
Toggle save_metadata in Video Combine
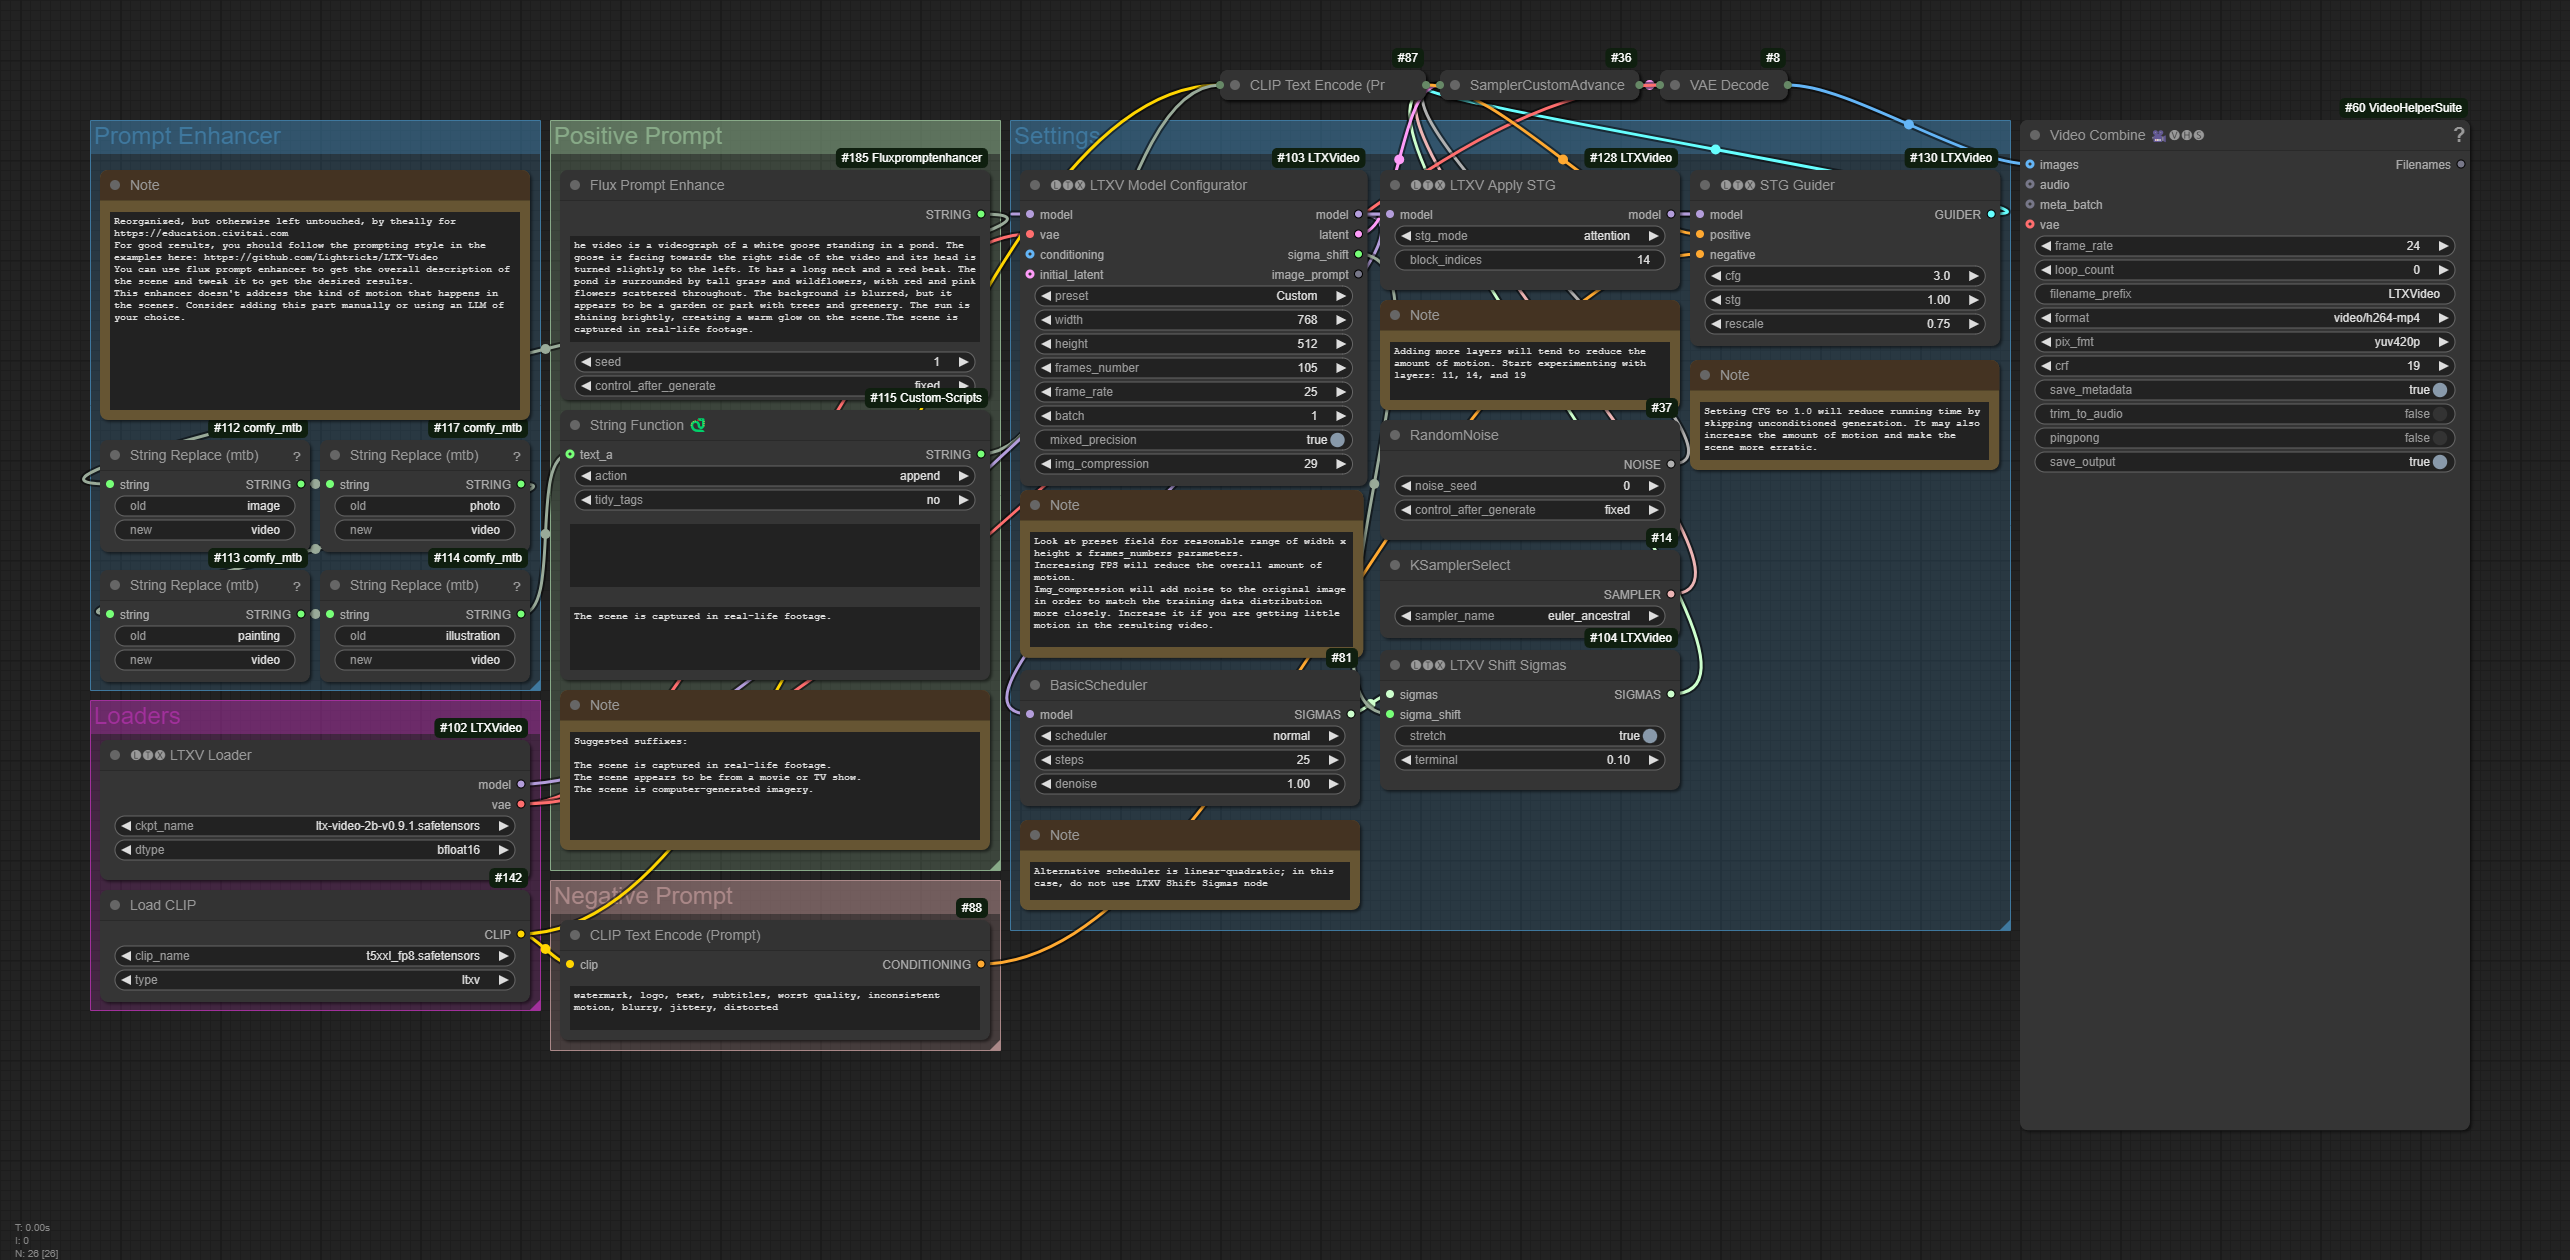click(x=2439, y=390)
